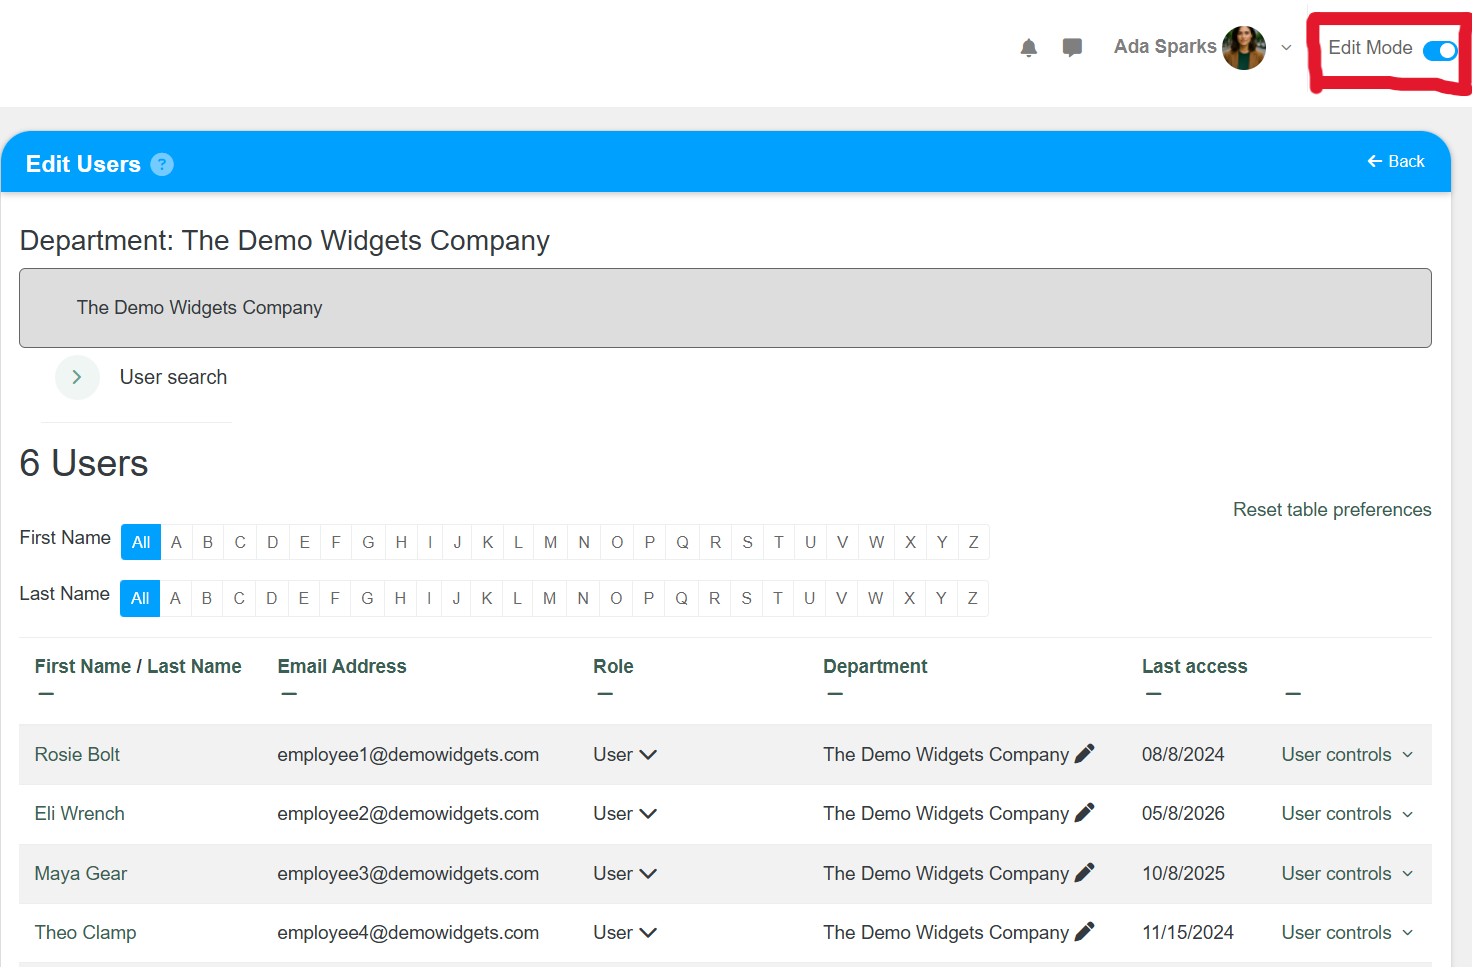Click employee1@demowidgets.com email cell
This screenshot has height=967, width=1472.
[x=408, y=754]
